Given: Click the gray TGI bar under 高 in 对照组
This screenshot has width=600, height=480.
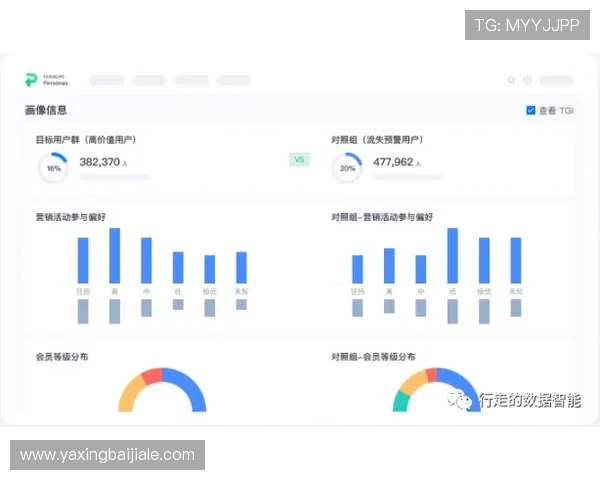Looking at the screenshot, I should point(389,306).
